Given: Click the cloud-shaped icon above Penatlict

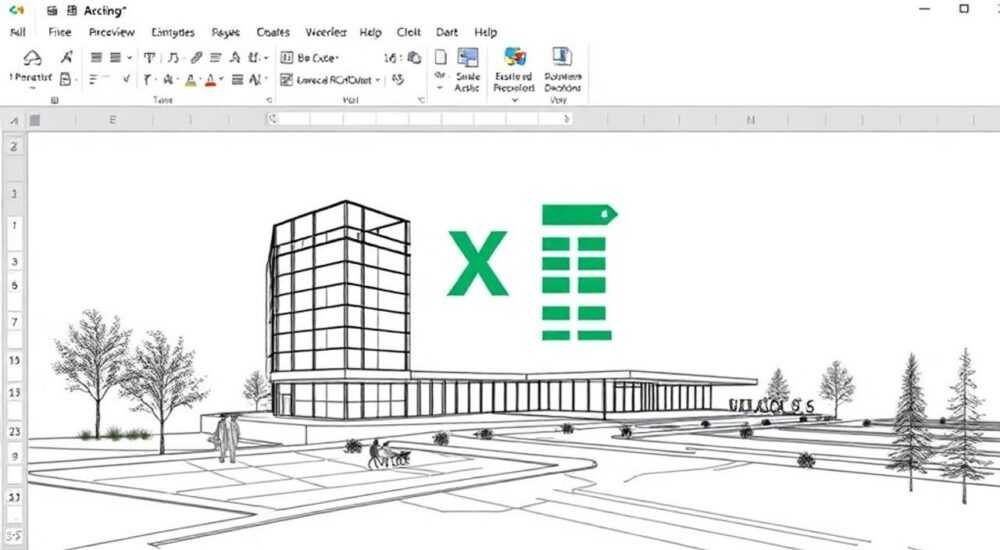Looking at the screenshot, I should [32, 58].
